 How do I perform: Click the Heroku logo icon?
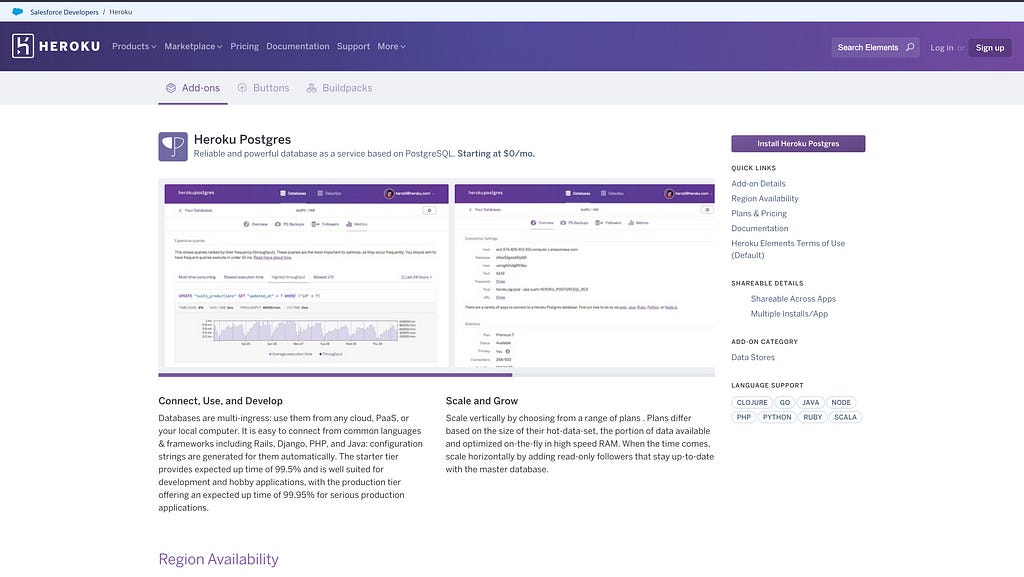point(23,46)
